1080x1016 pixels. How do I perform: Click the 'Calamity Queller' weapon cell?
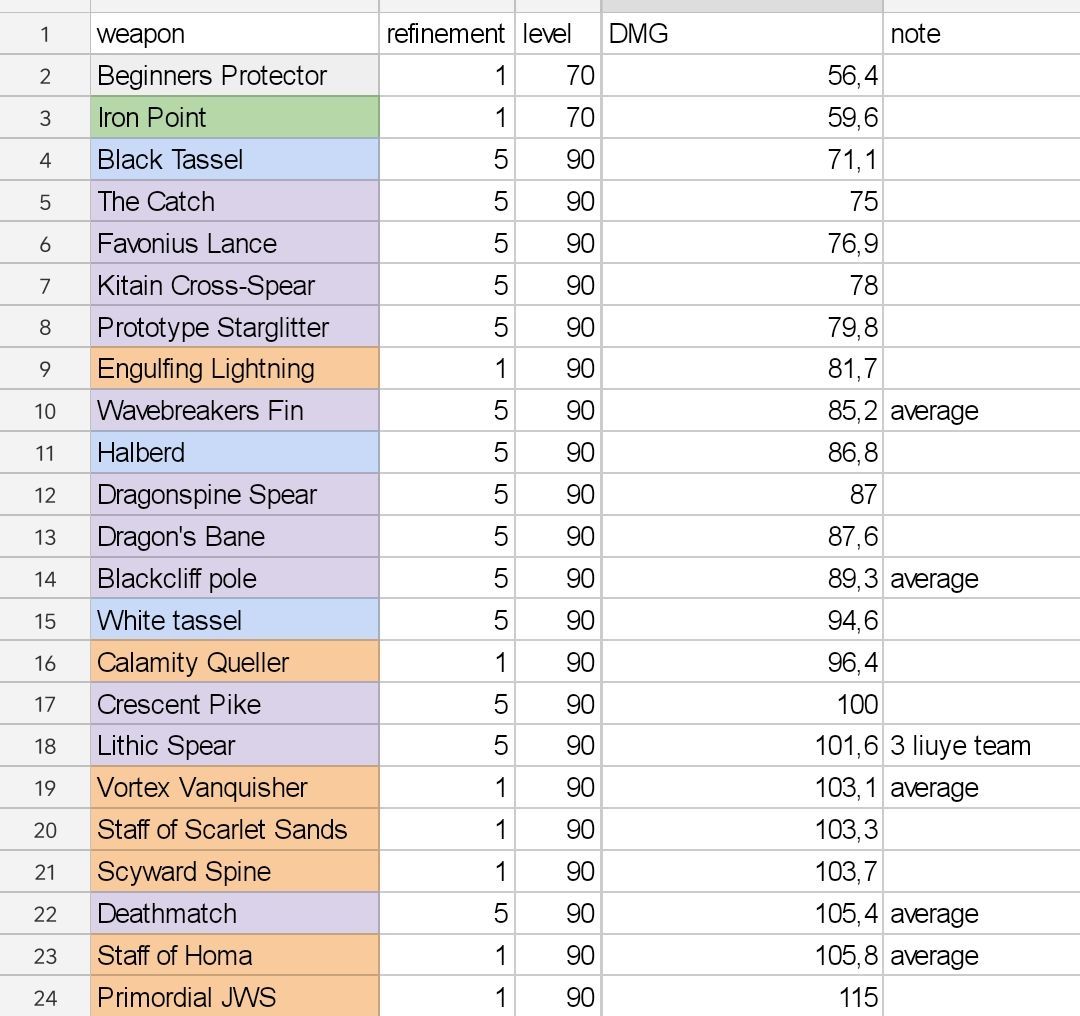234,662
